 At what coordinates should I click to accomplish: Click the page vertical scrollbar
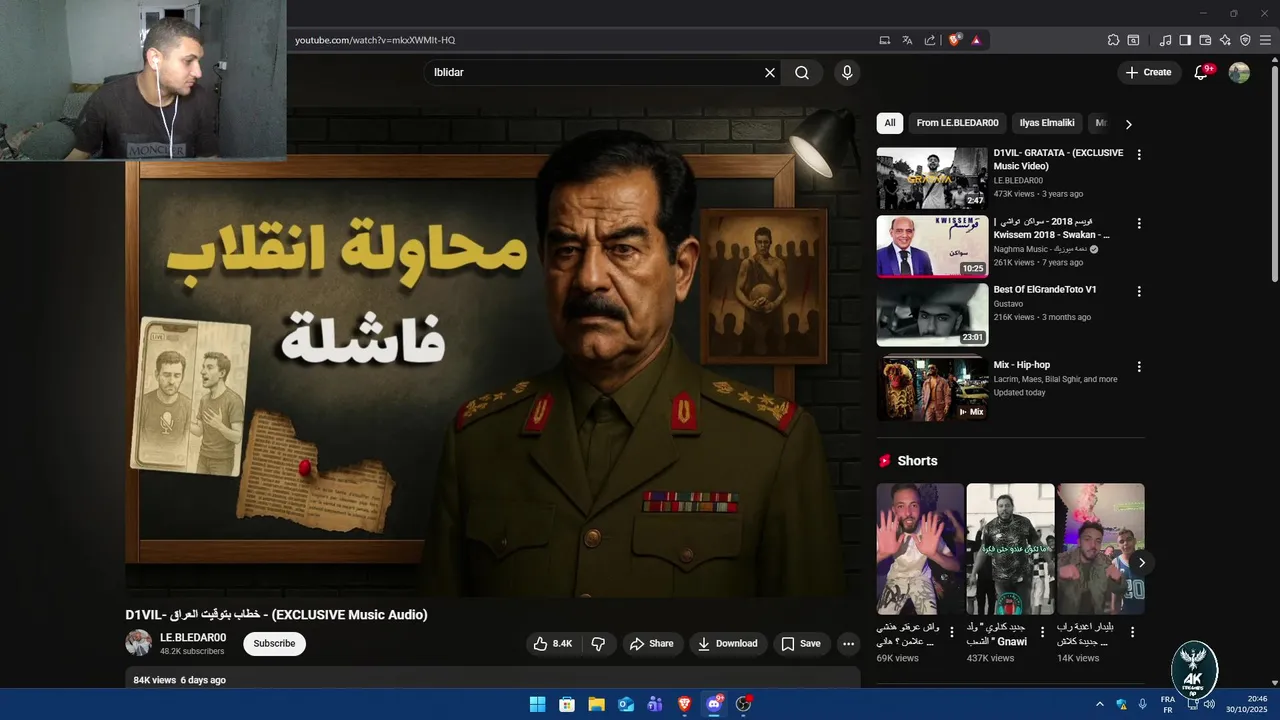pos(1275,175)
